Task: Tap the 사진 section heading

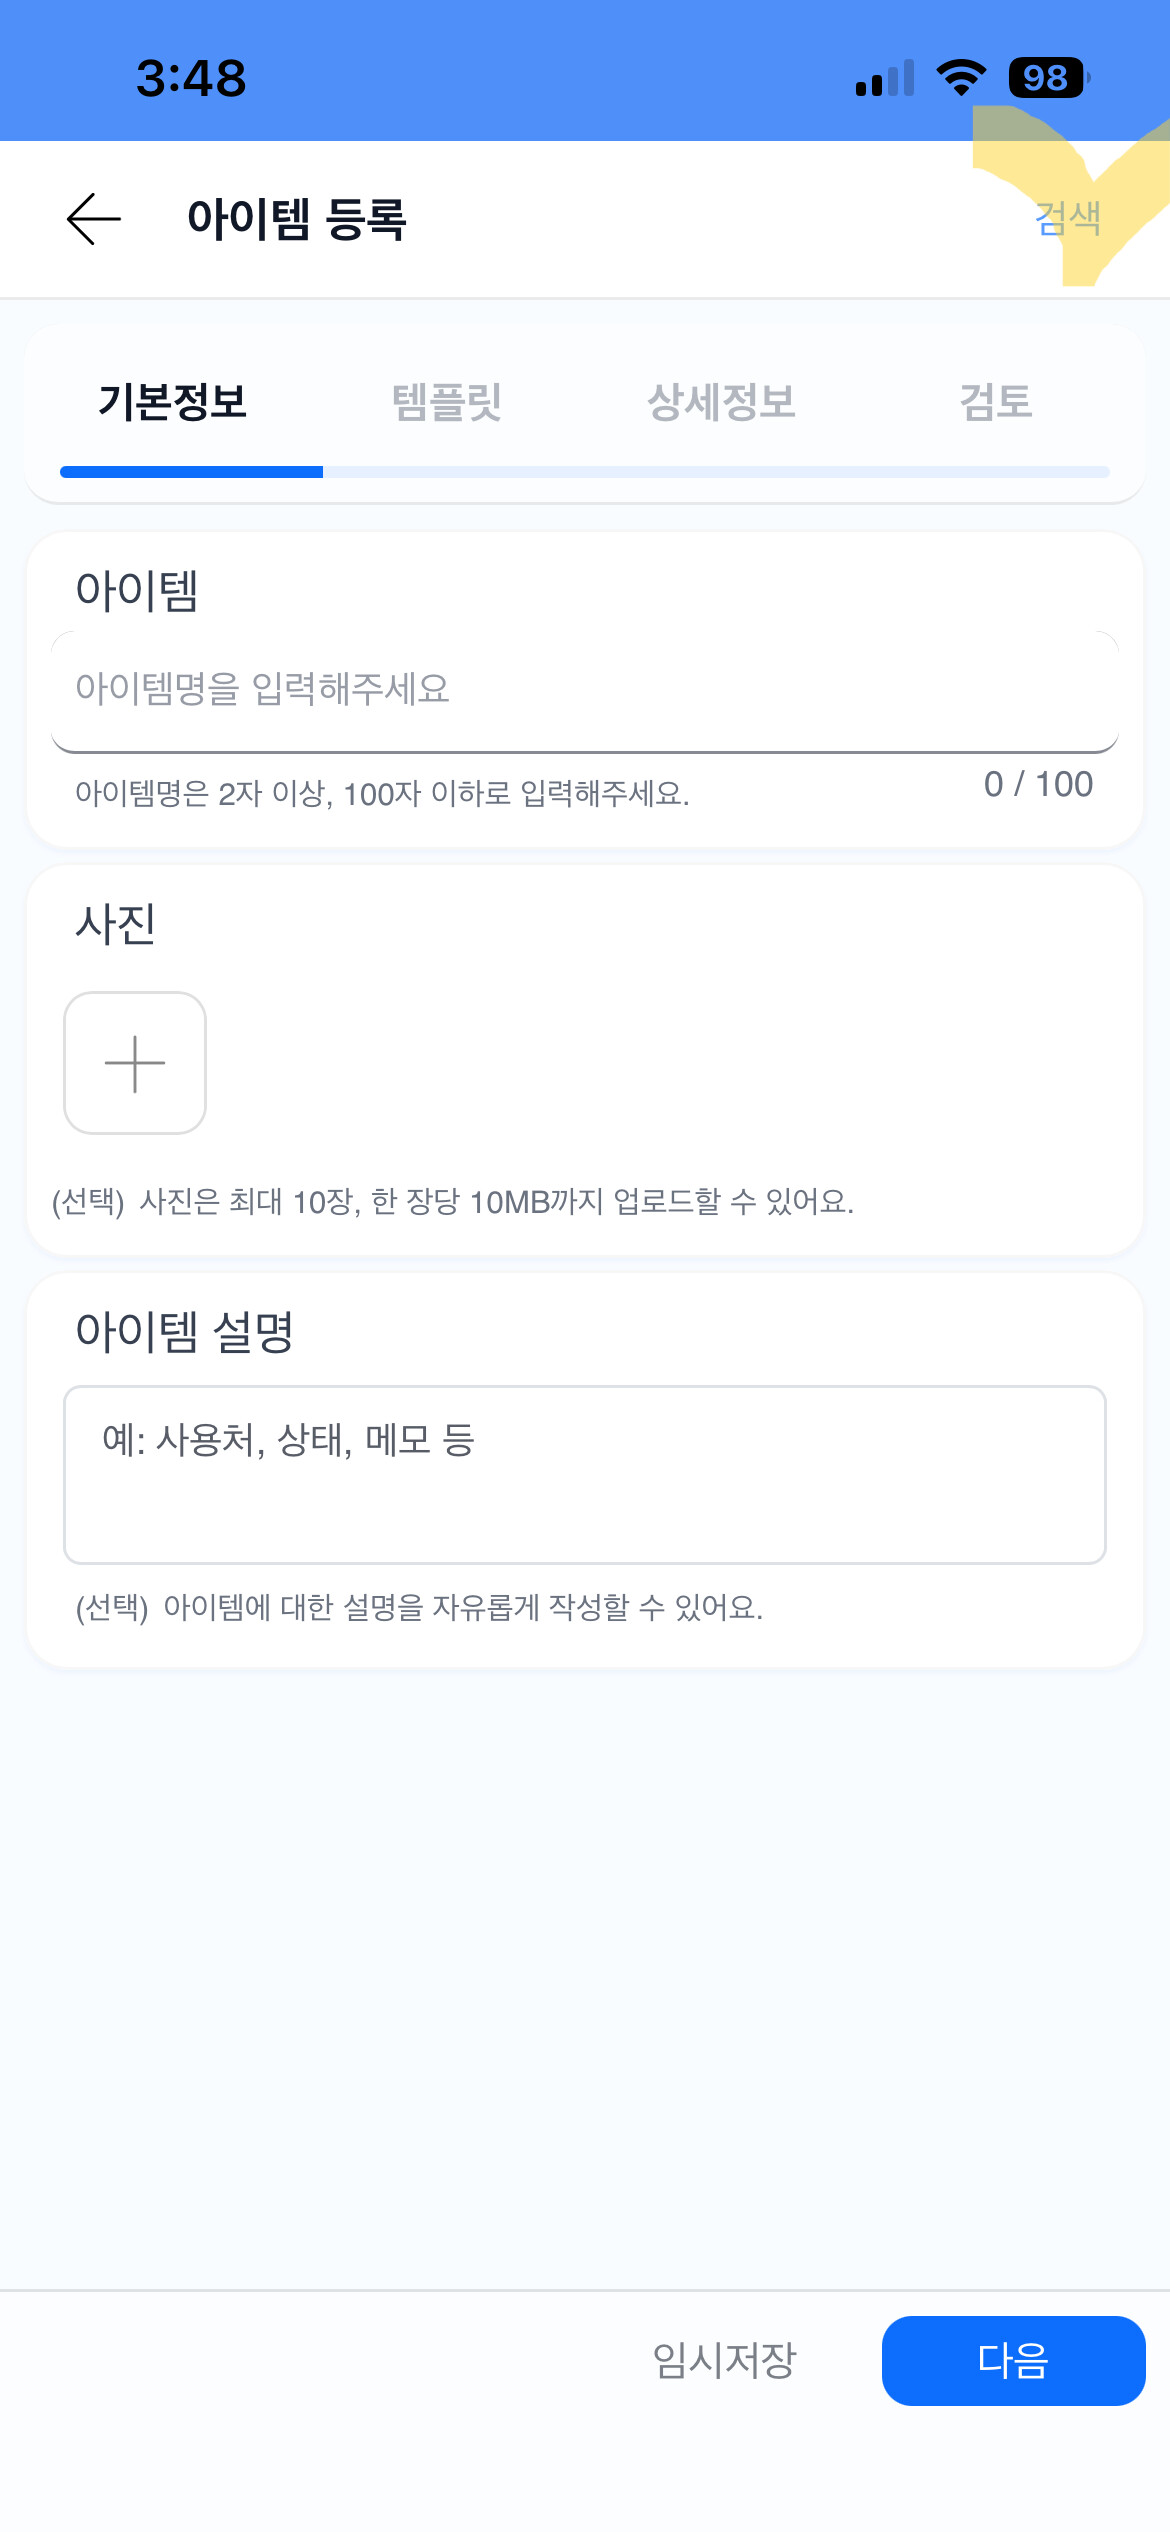Action: (116, 923)
